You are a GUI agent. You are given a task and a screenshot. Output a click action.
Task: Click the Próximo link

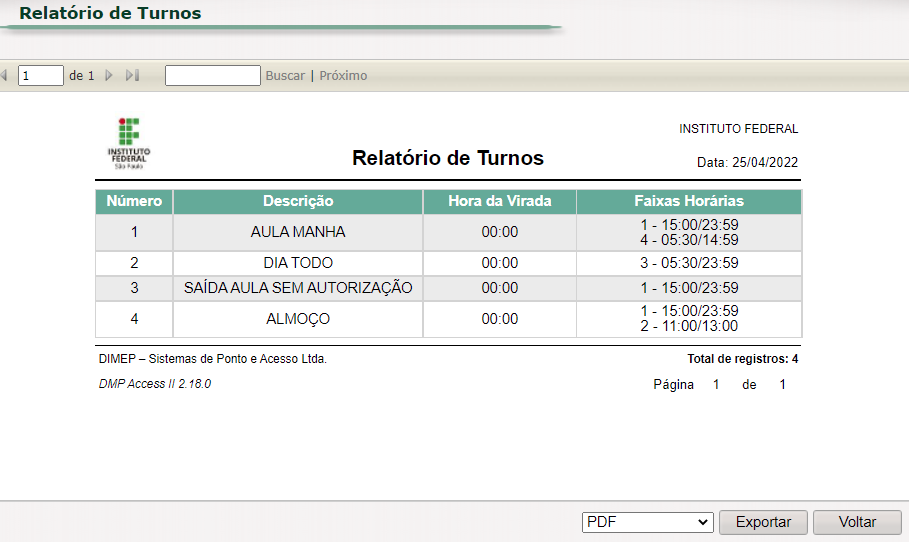(343, 75)
